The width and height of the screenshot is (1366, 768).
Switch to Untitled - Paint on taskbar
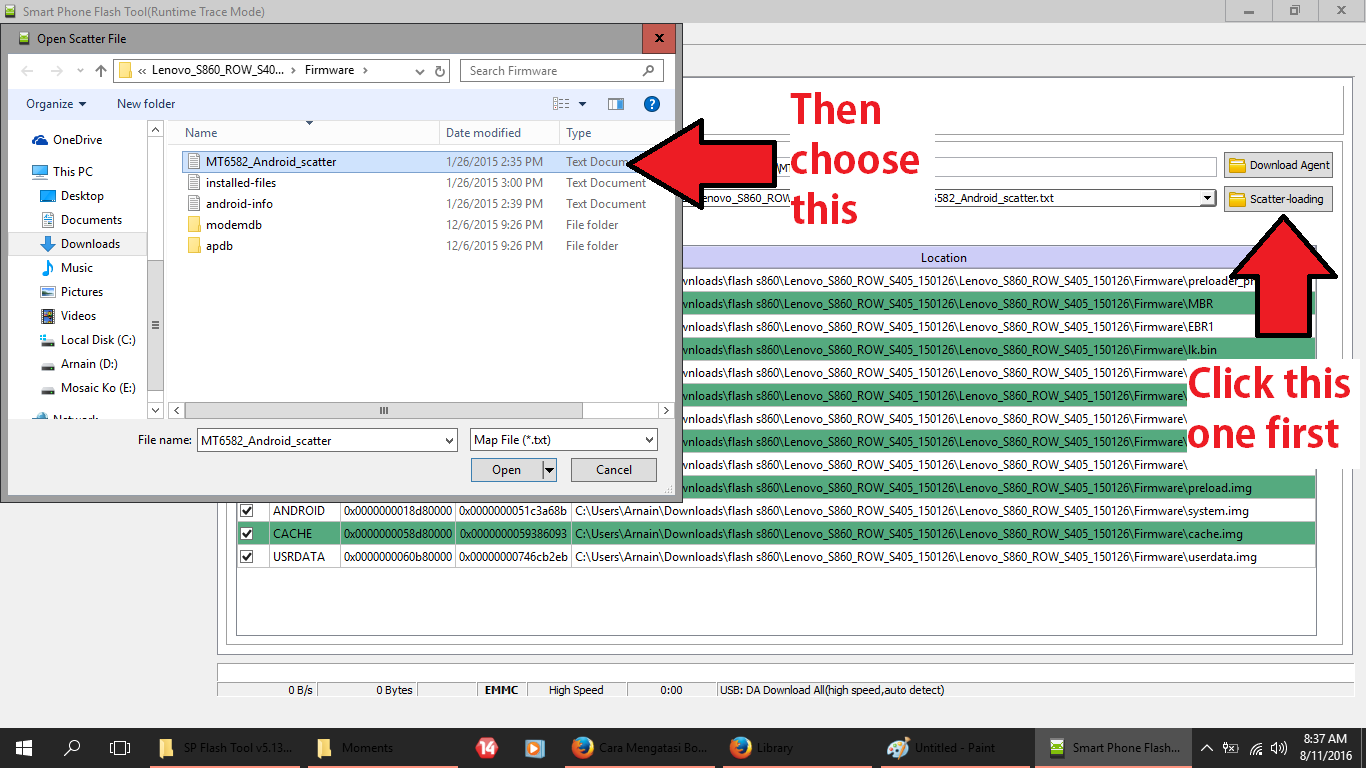pyautogui.click(x=955, y=747)
